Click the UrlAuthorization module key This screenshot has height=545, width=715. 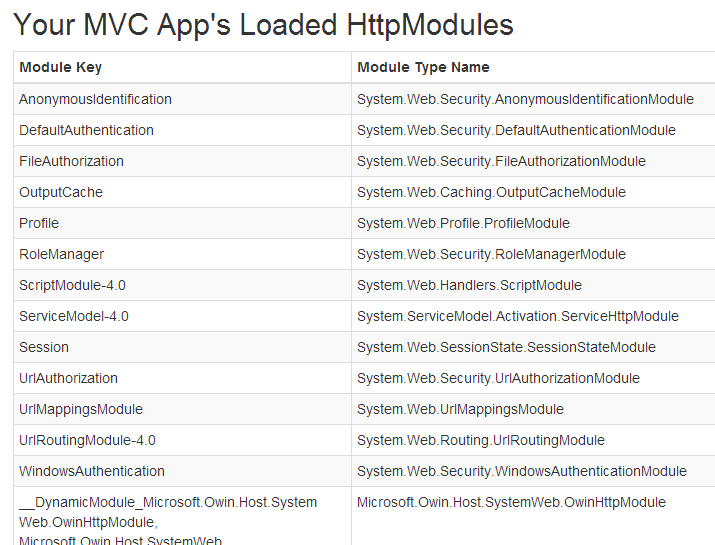tap(68, 378)
